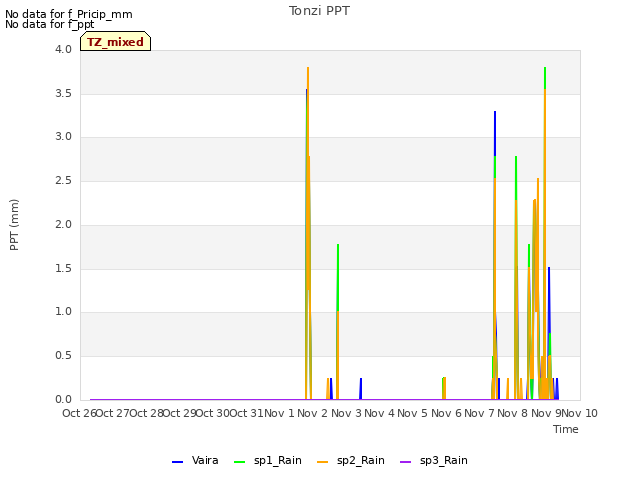Click the green sp1_Rain legend swatch
The width and height of the screenshot is (640, 480).
(240, 462)
